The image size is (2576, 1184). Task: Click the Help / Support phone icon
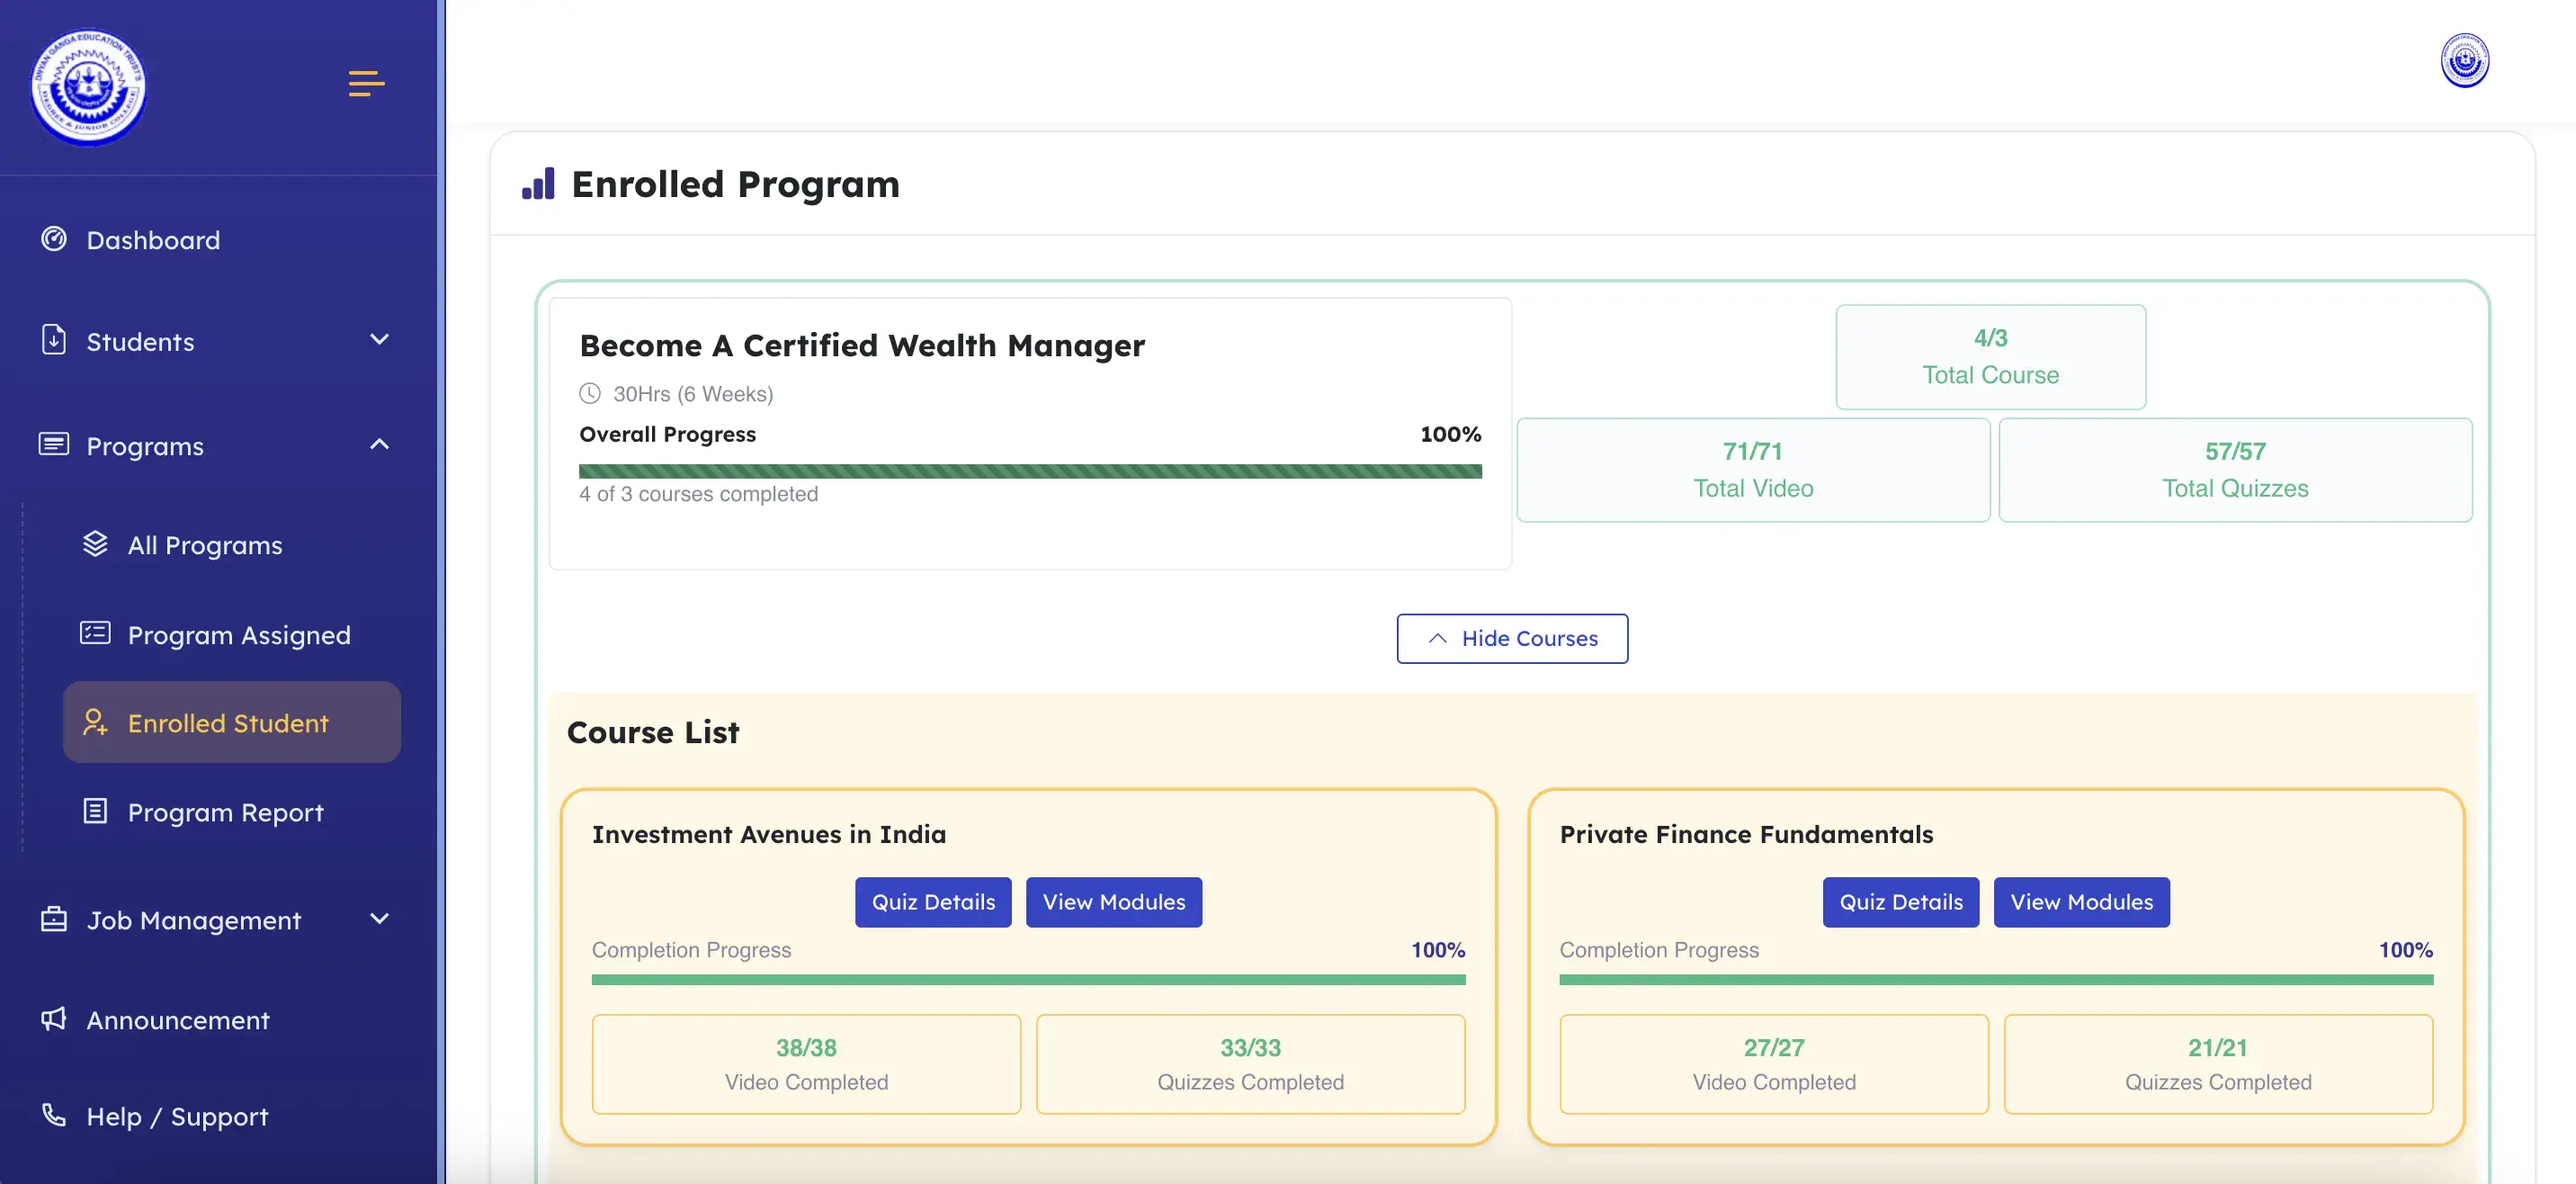click(54, 1115)
